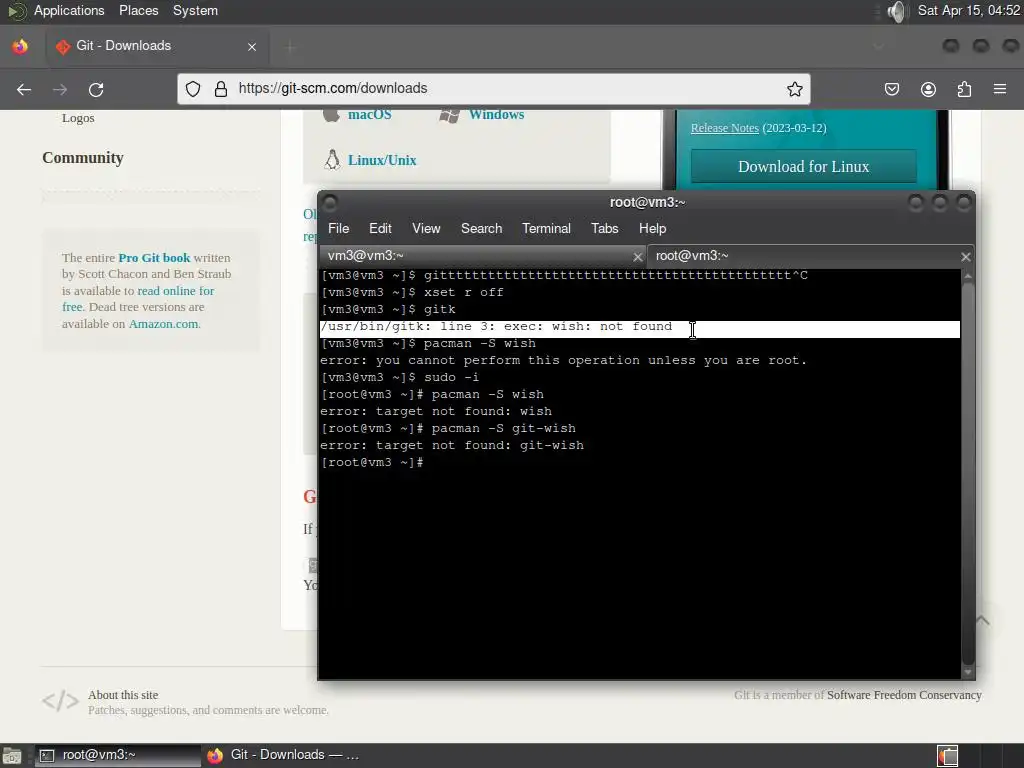Open the Places menu
1024x768 pixels.
[138, 10]
